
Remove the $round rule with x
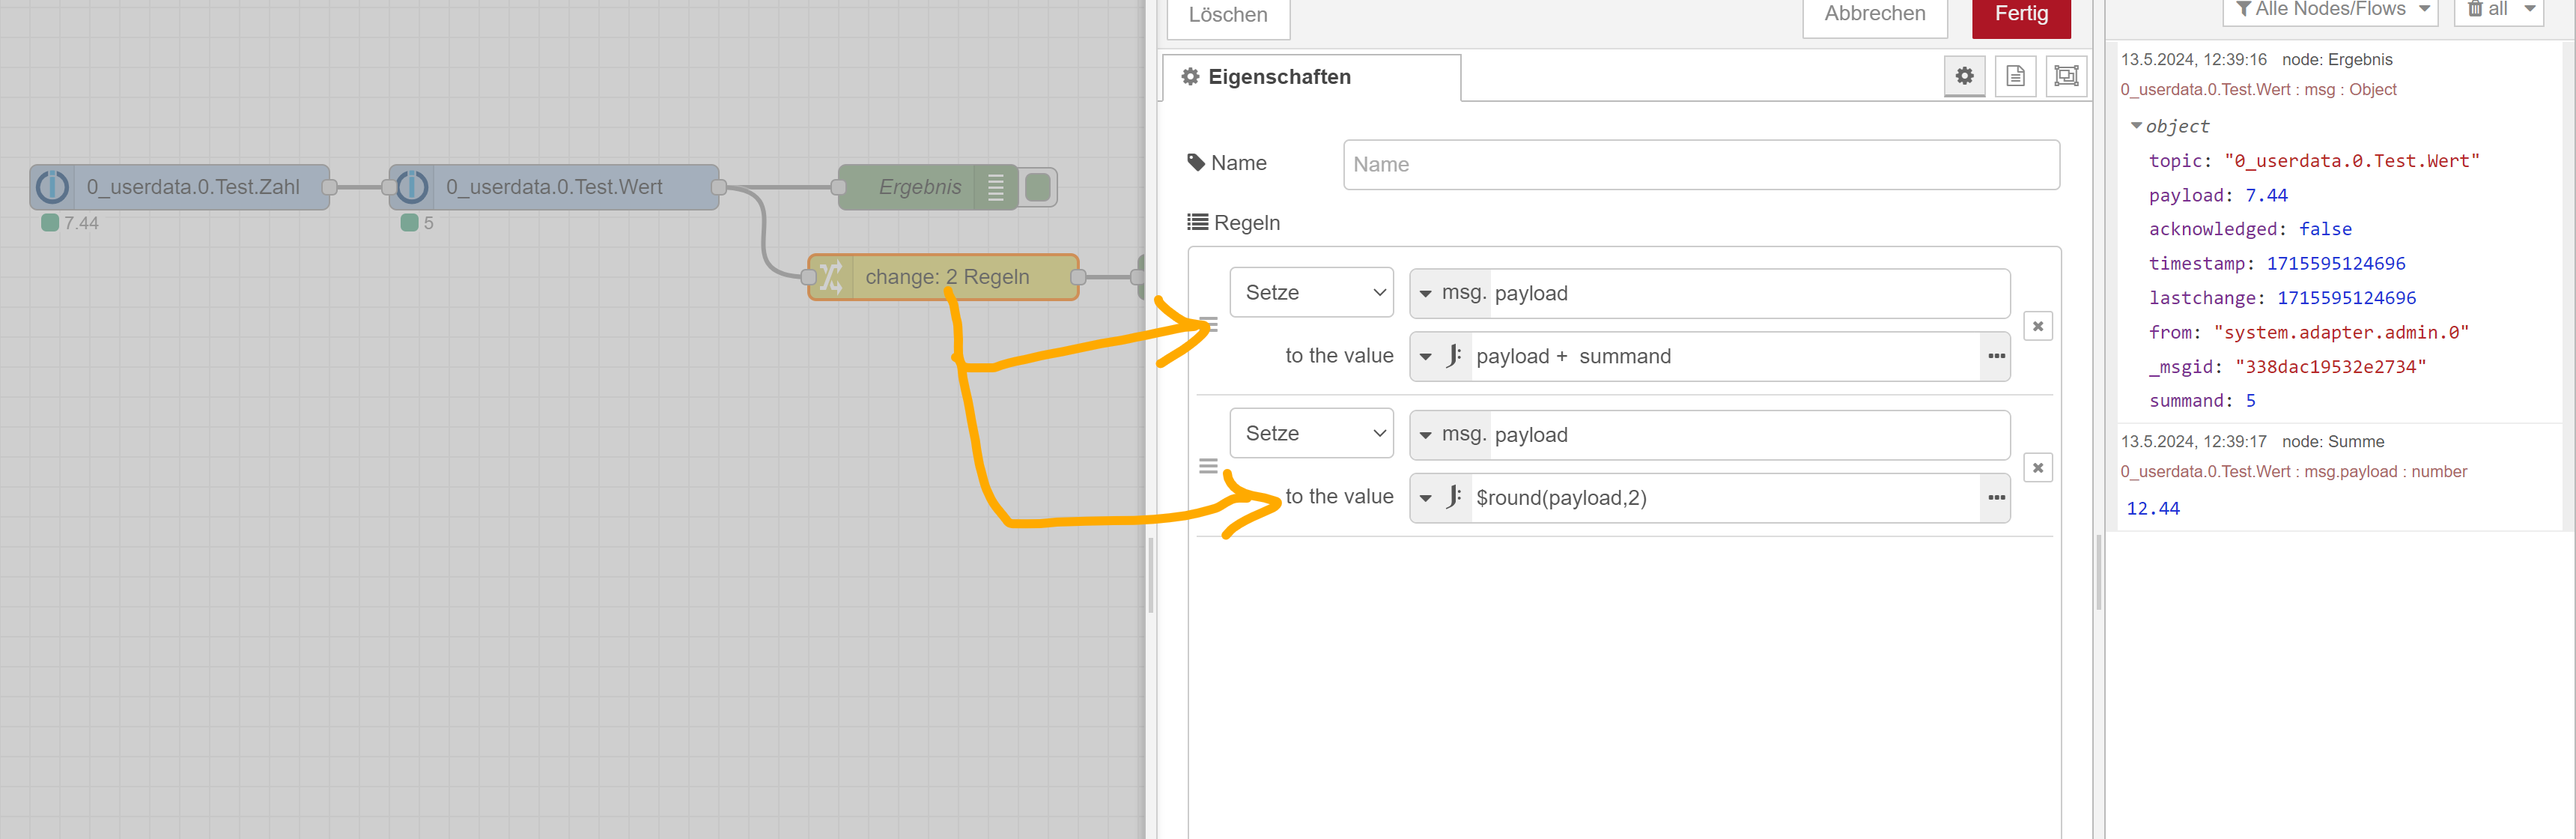coord(2037,468)
